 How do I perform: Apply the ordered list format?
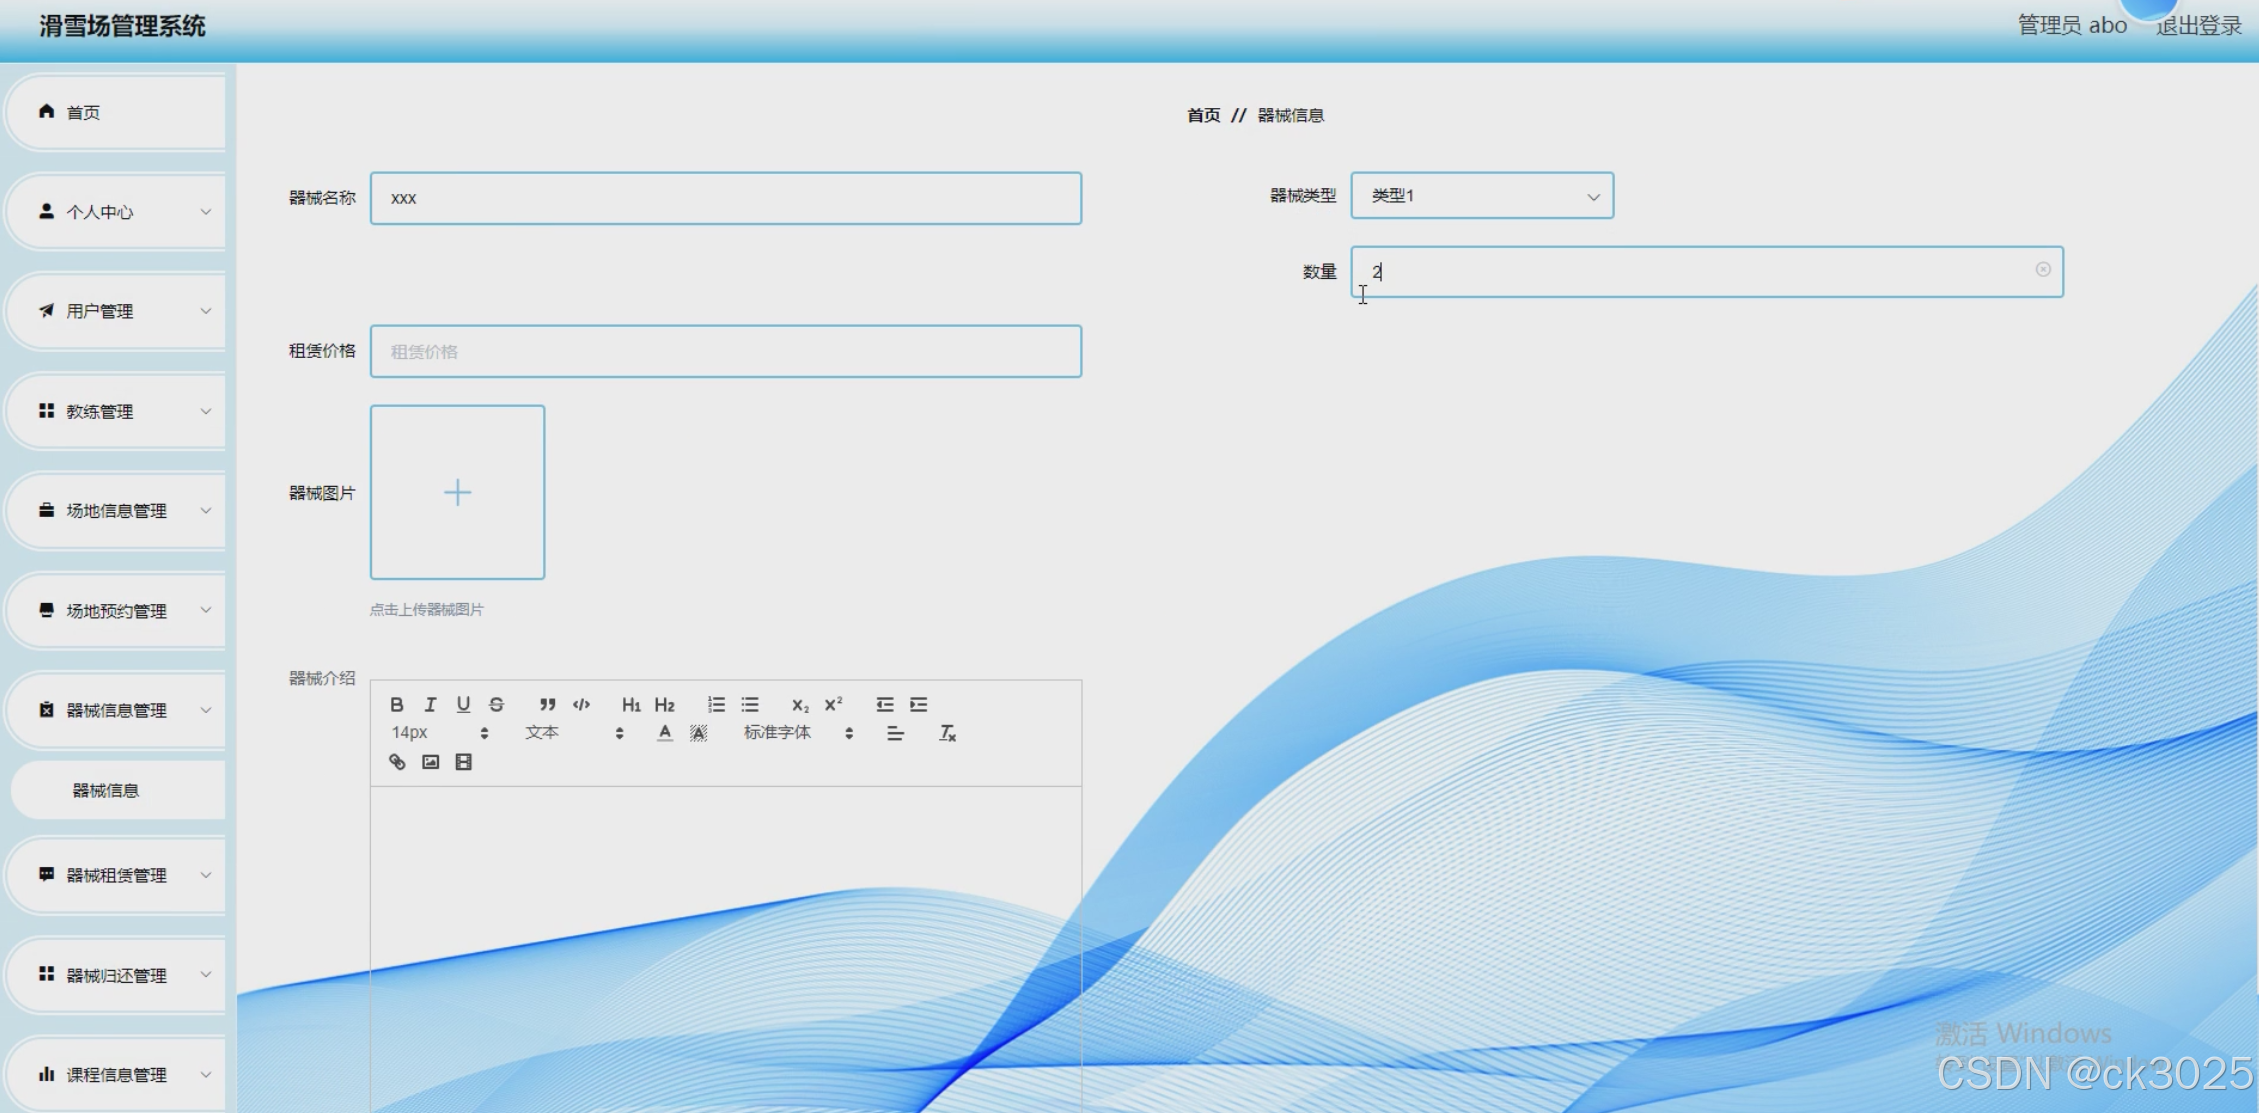(716, 704)
